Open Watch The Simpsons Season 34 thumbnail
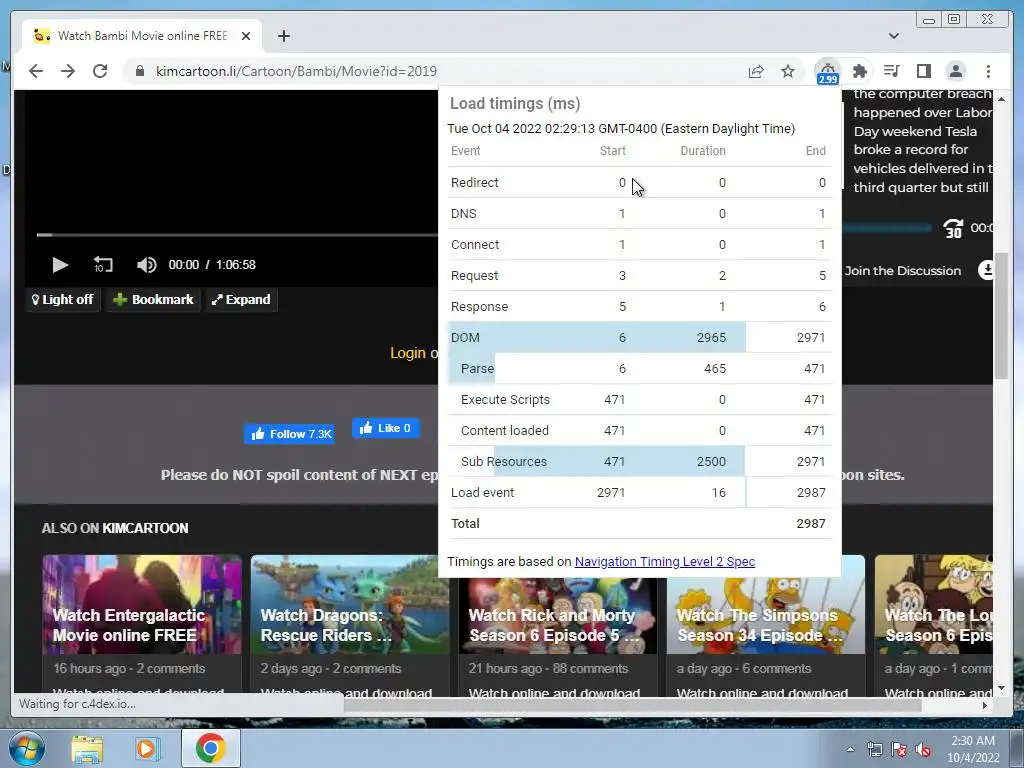The height and width of the screenshot is (768, 1024). tap(765, 615)
